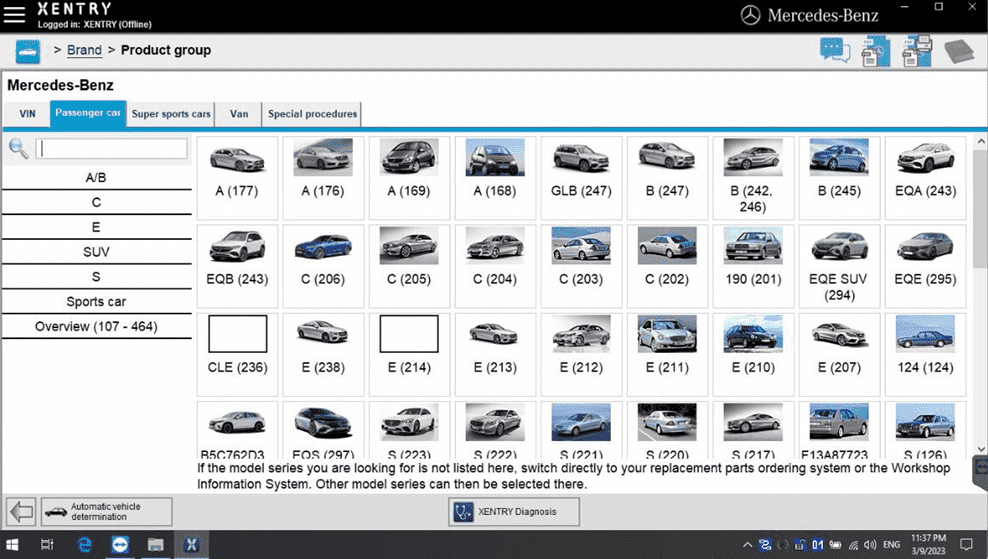Open File Explorer from the taskbar
This screenshot has height=559, width=988.
pos(156,545)
